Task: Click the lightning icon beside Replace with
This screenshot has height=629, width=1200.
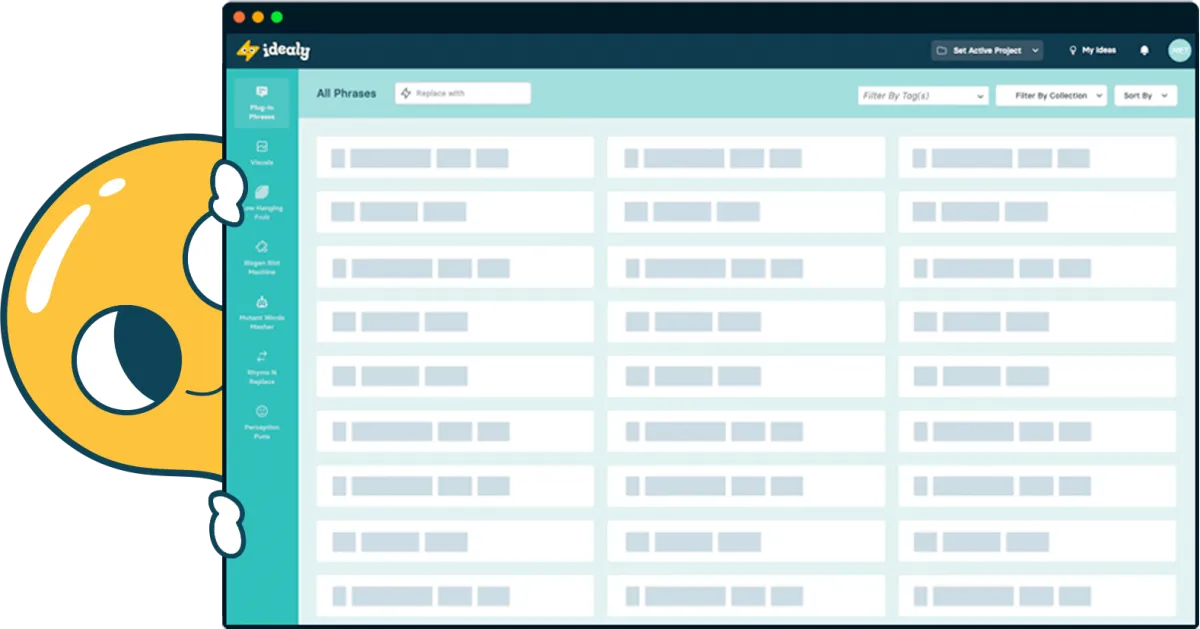Action: tap(405, 93)
